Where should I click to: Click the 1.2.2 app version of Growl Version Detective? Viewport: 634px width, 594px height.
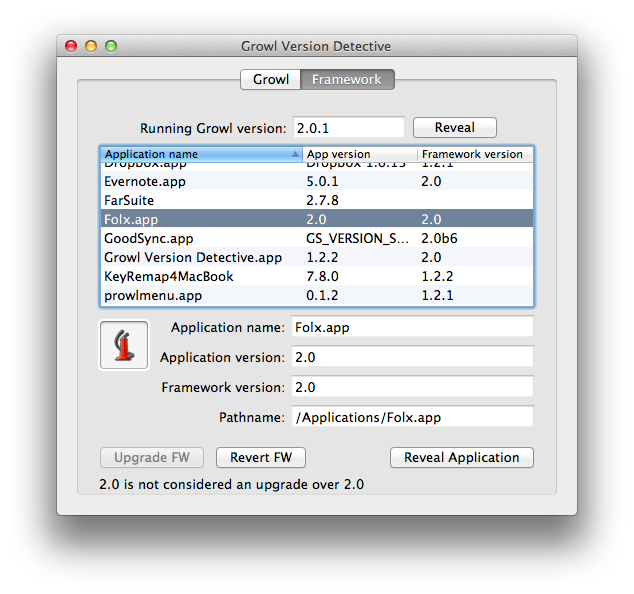tap(322, 257)
